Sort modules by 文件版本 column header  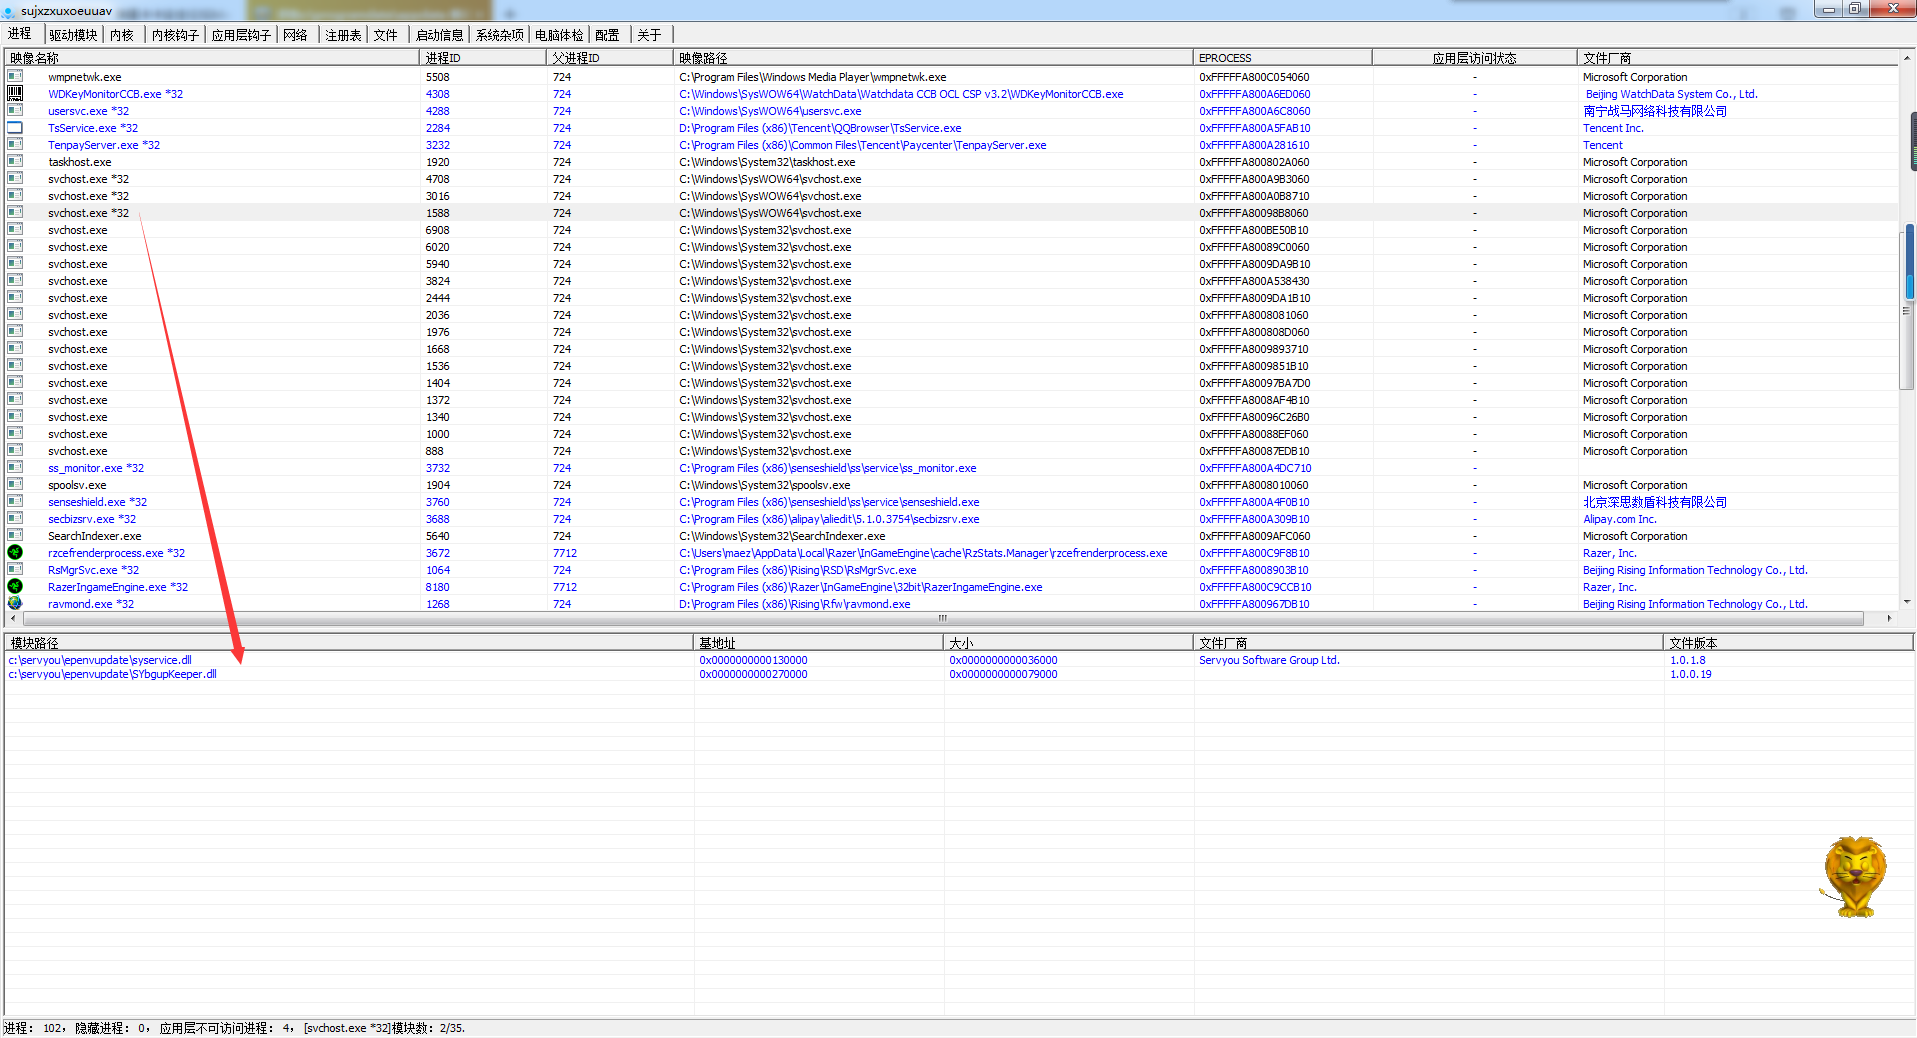(x=1789, y=643)
